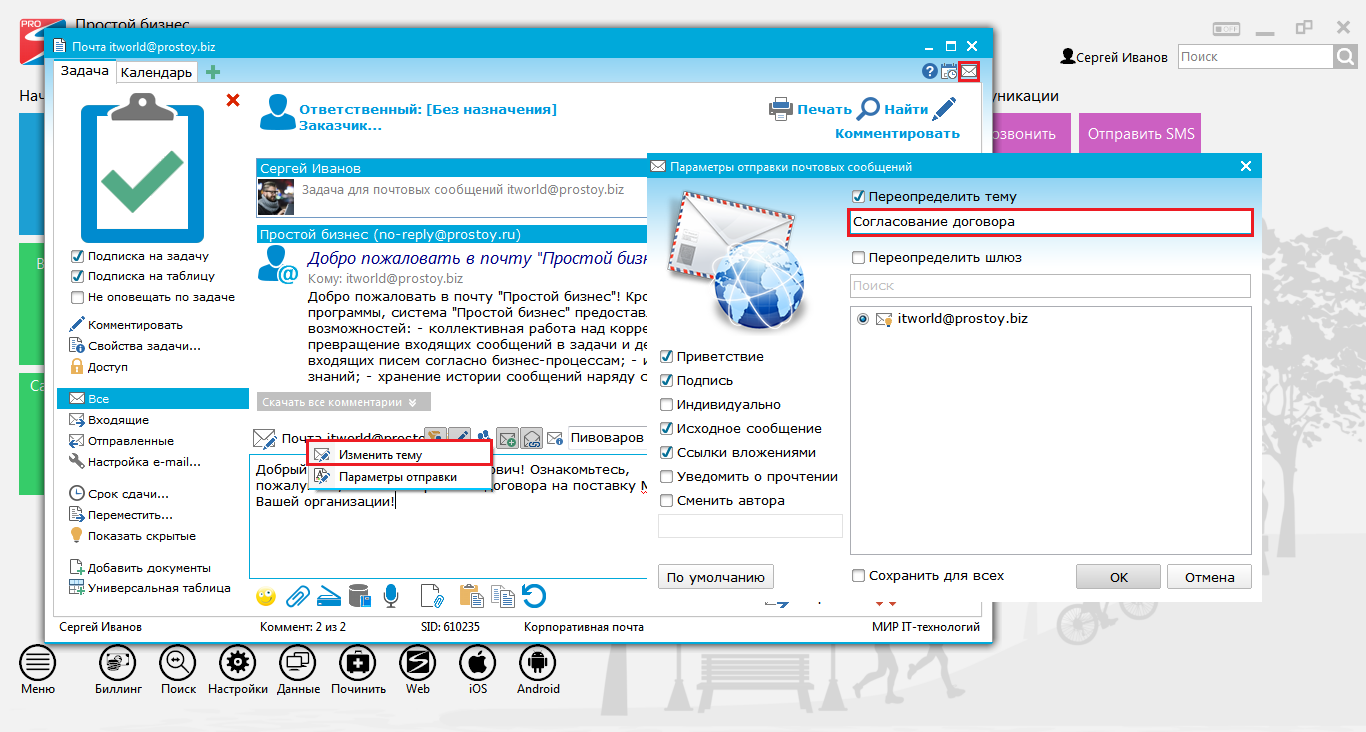Click the iOS apple icon
The height and width of the screenshot is (732, 1366).
pos(478,662)
